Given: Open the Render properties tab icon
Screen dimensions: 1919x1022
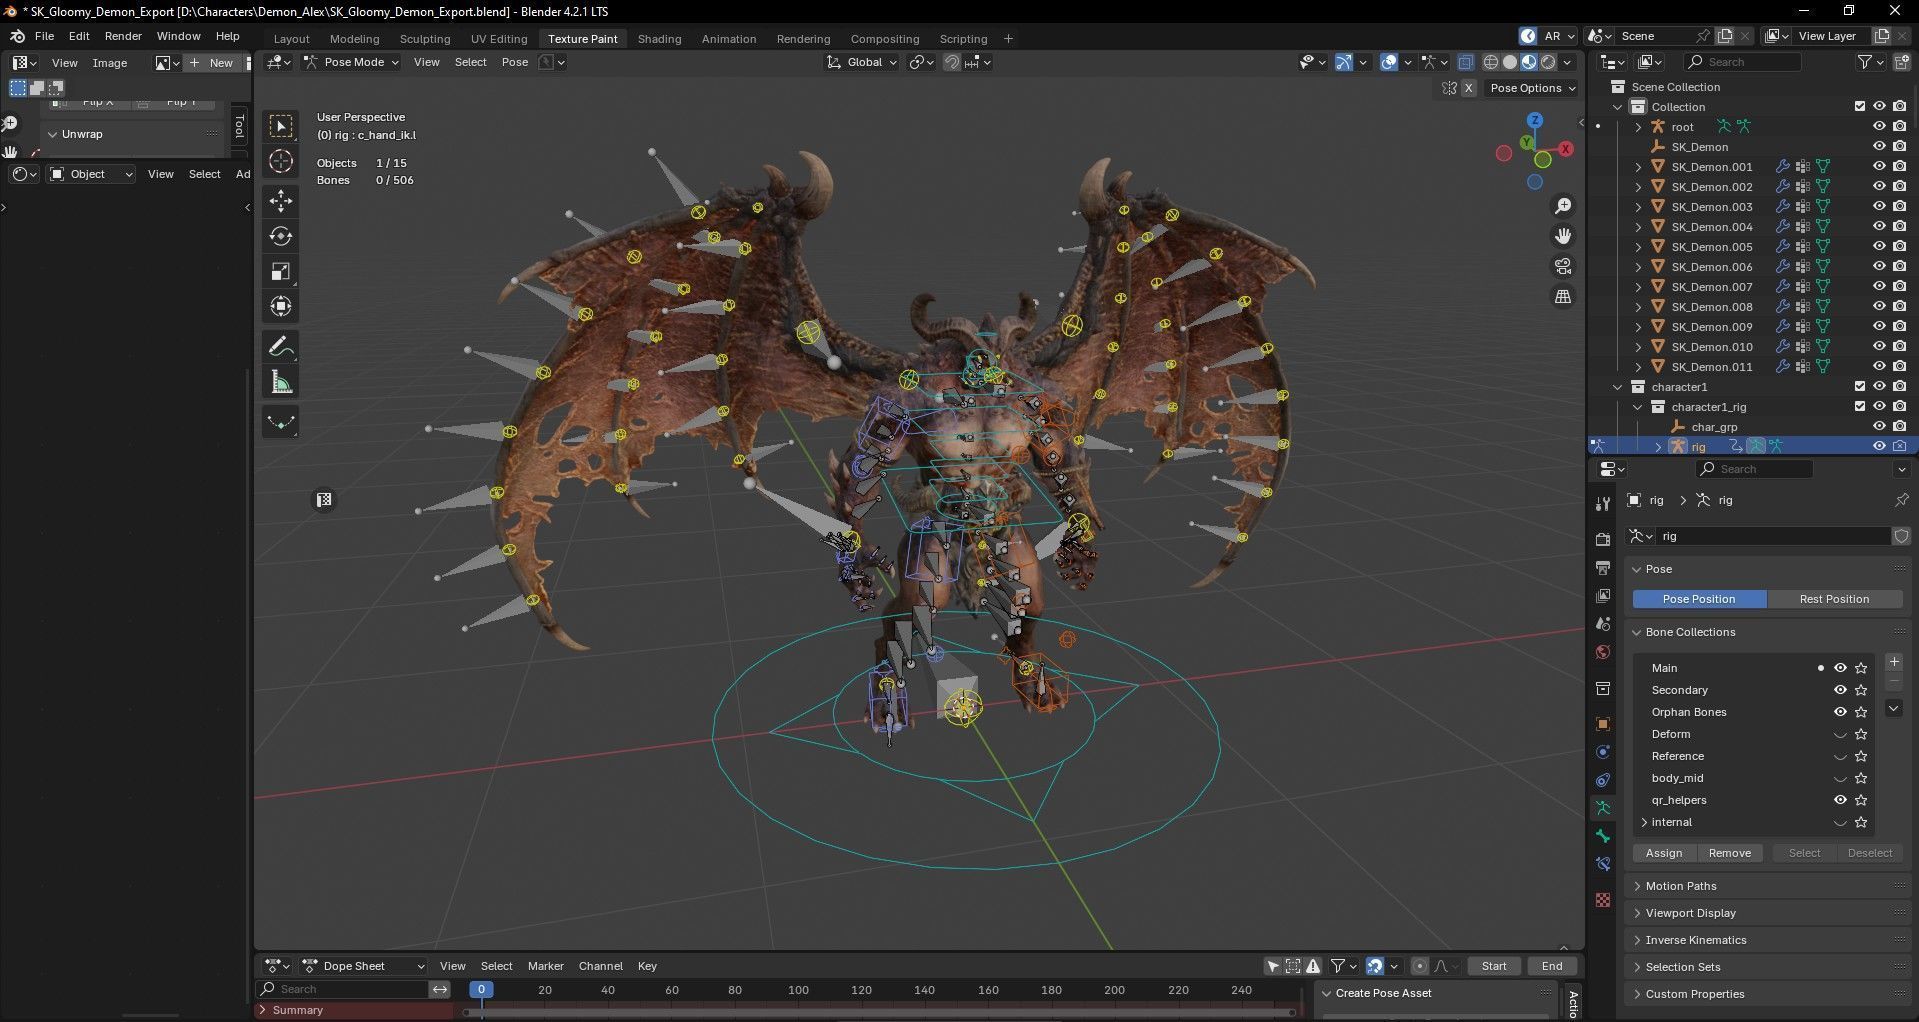Looking at the screenshot, I should point(1603,539).
